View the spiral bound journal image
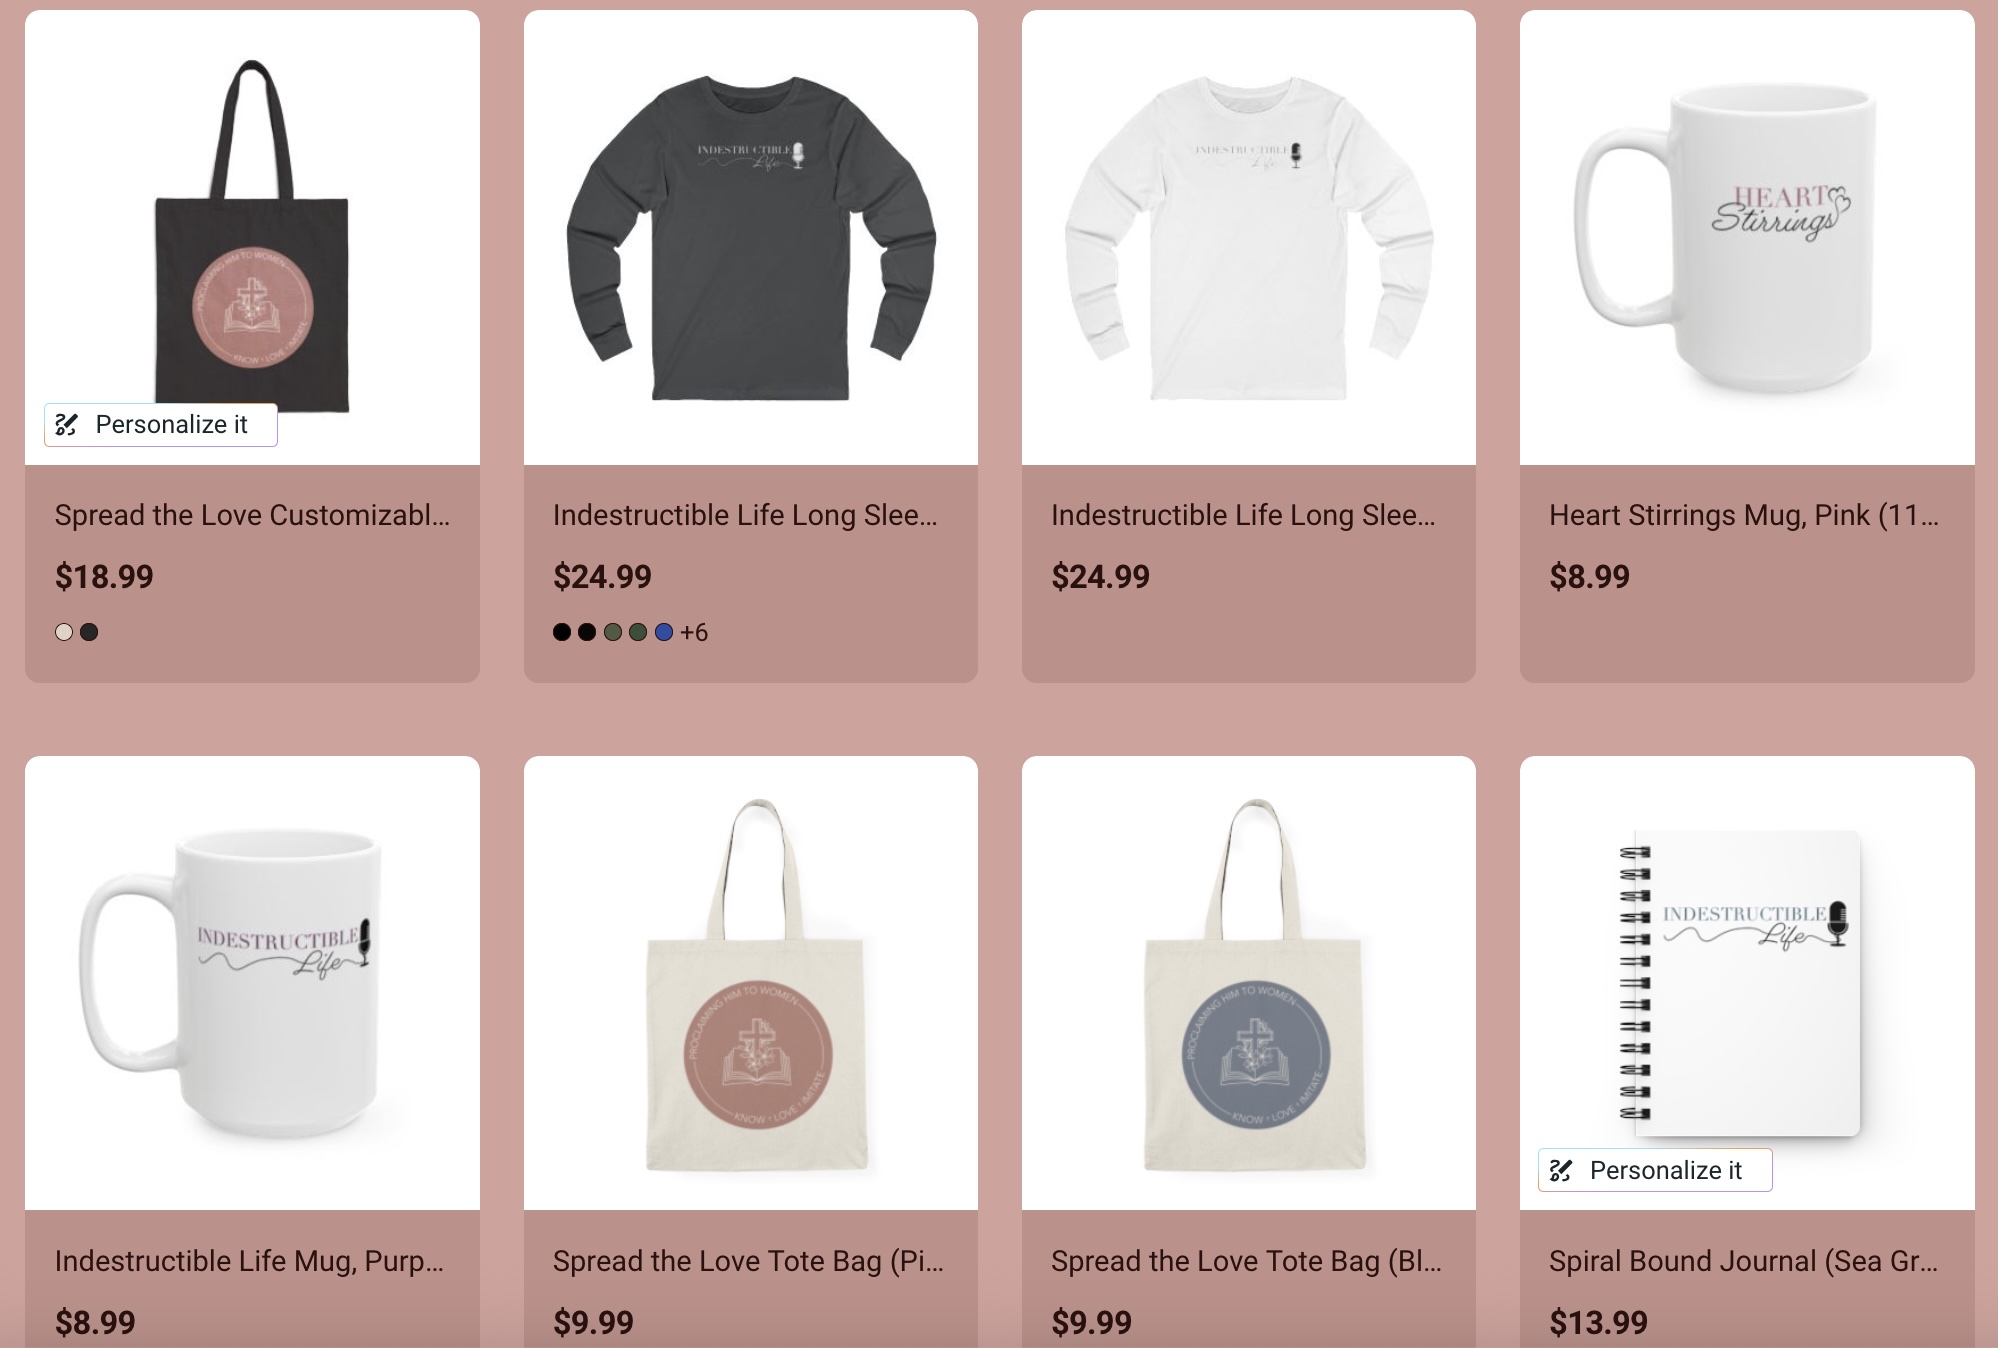Screen dimensions: 1998x1348 (1747, 983)
